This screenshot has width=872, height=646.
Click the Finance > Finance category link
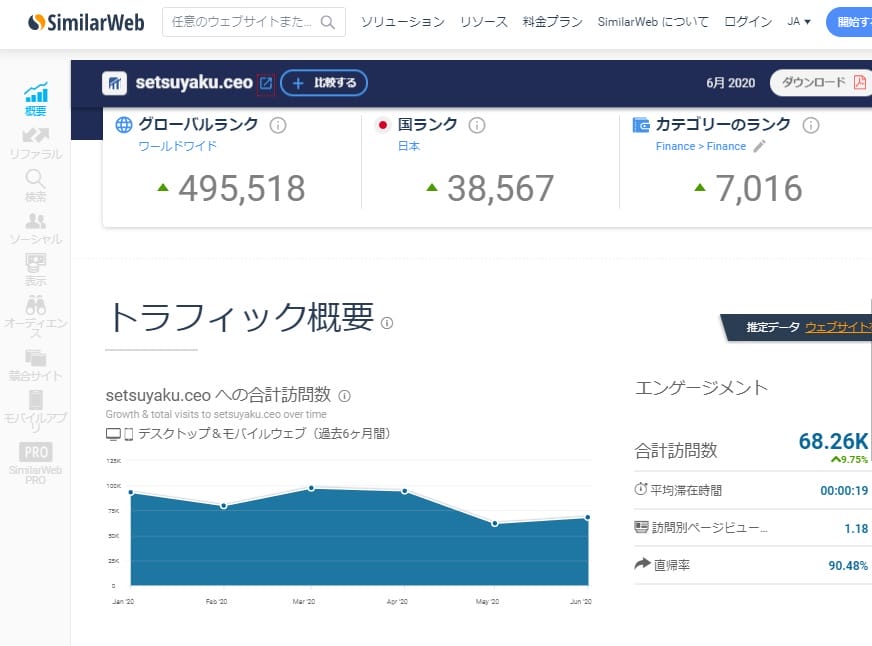701,146
